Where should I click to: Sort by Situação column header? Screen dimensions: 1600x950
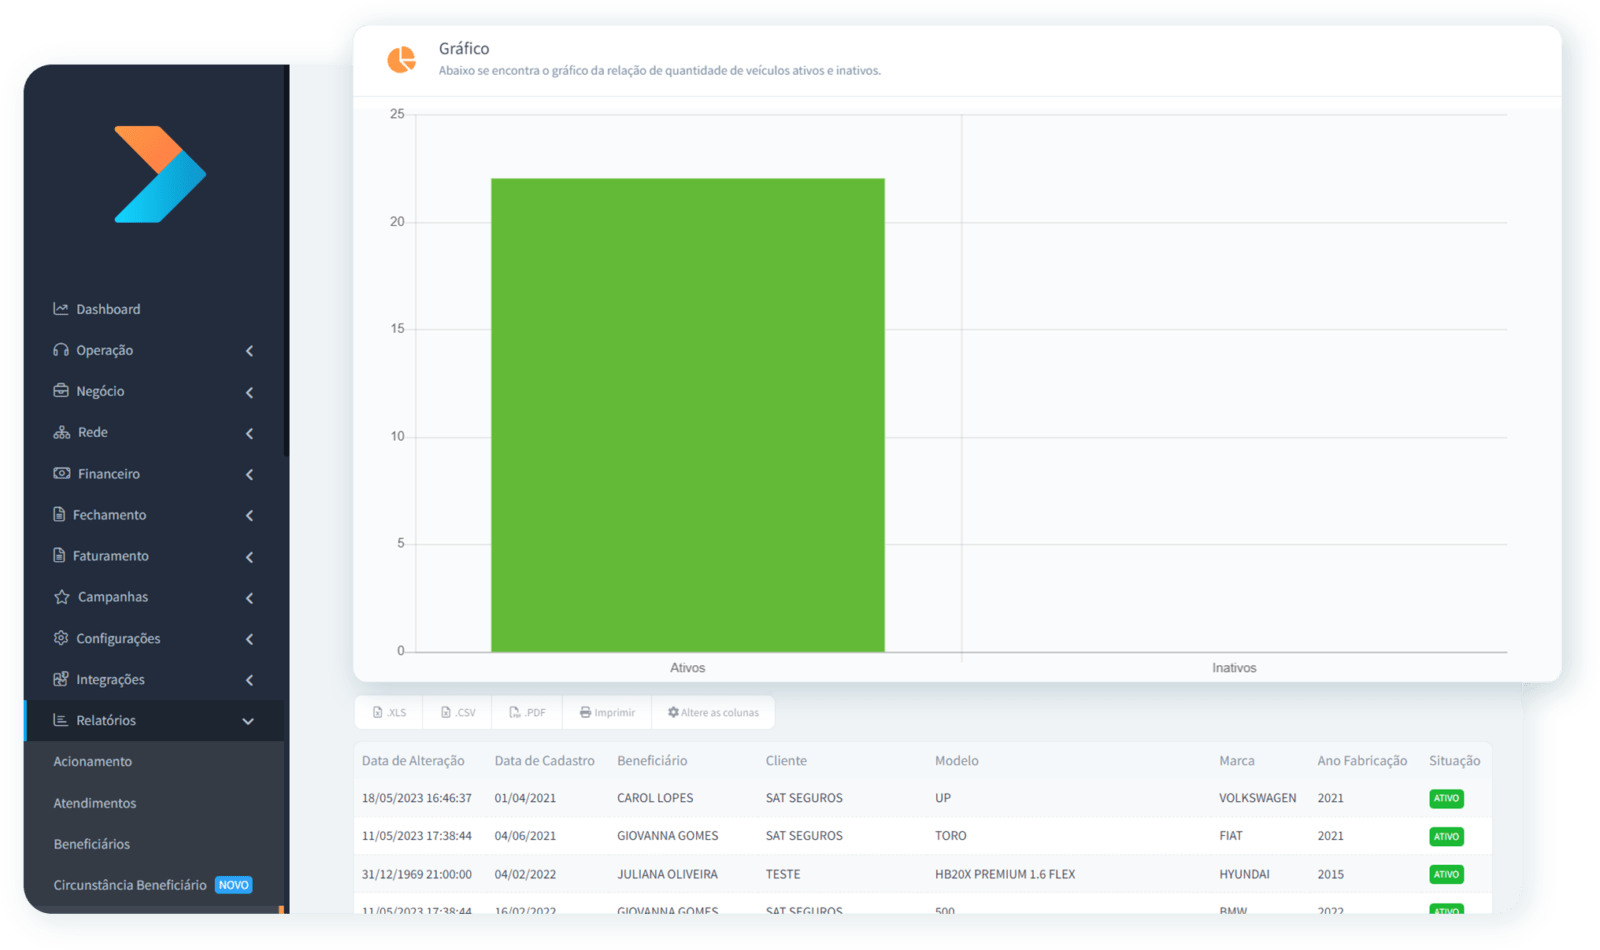[x=1455, y=761]
